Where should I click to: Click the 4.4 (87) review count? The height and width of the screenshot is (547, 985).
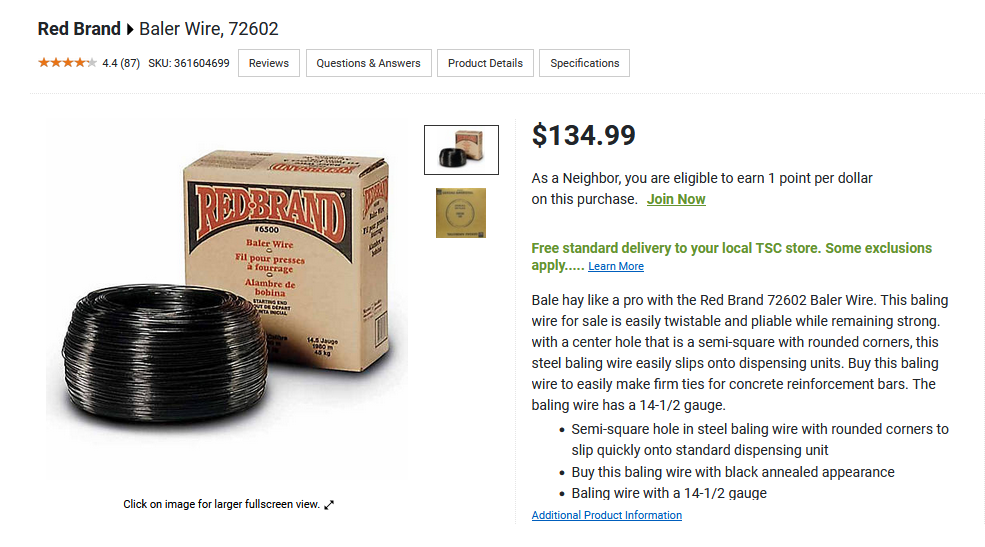point(121,63)
